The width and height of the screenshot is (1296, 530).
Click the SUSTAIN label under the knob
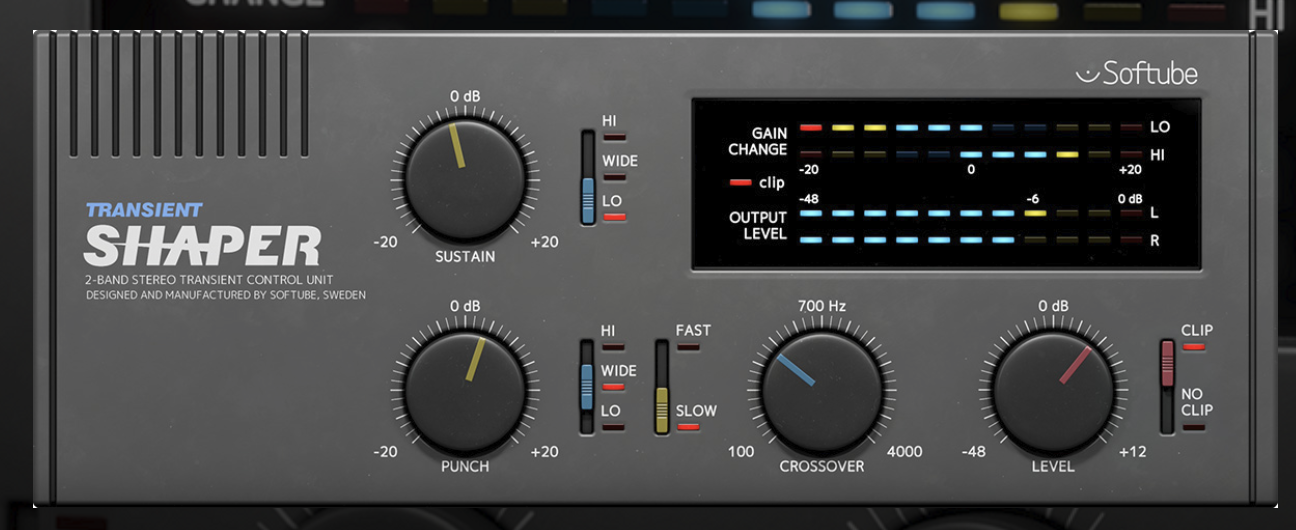pos(465,257)
